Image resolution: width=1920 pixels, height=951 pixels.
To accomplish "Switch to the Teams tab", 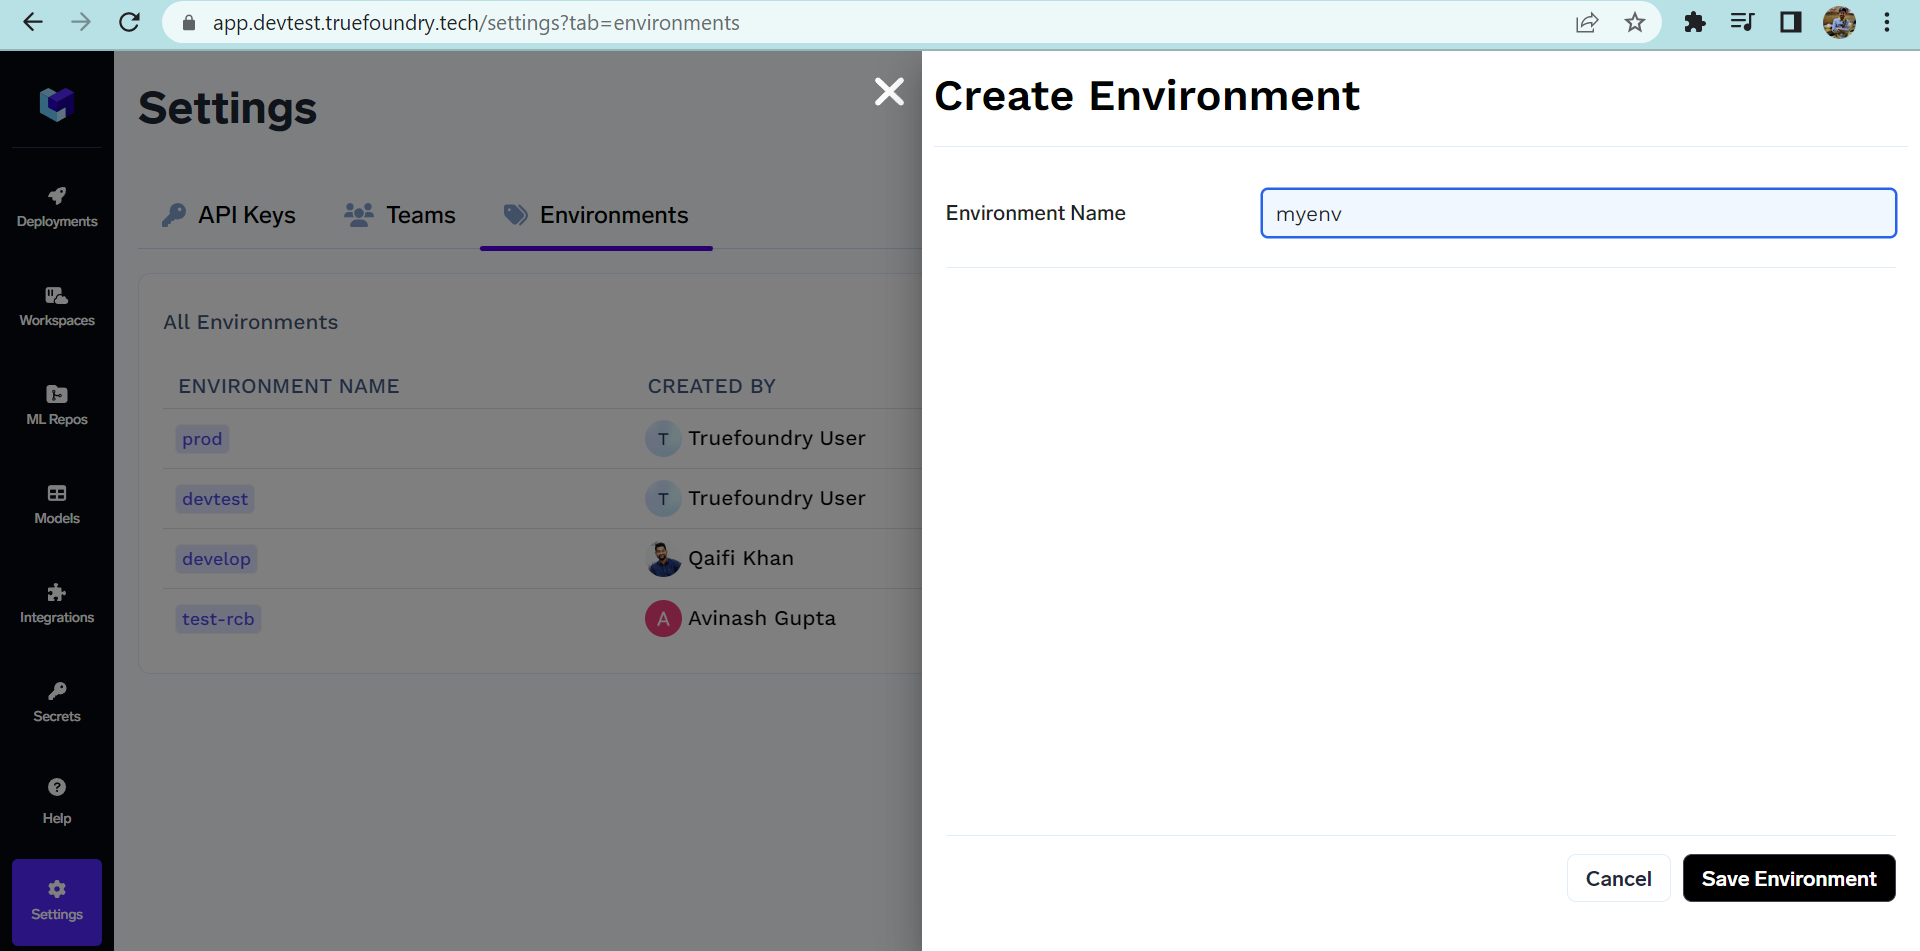I will (x=400, y=215).
